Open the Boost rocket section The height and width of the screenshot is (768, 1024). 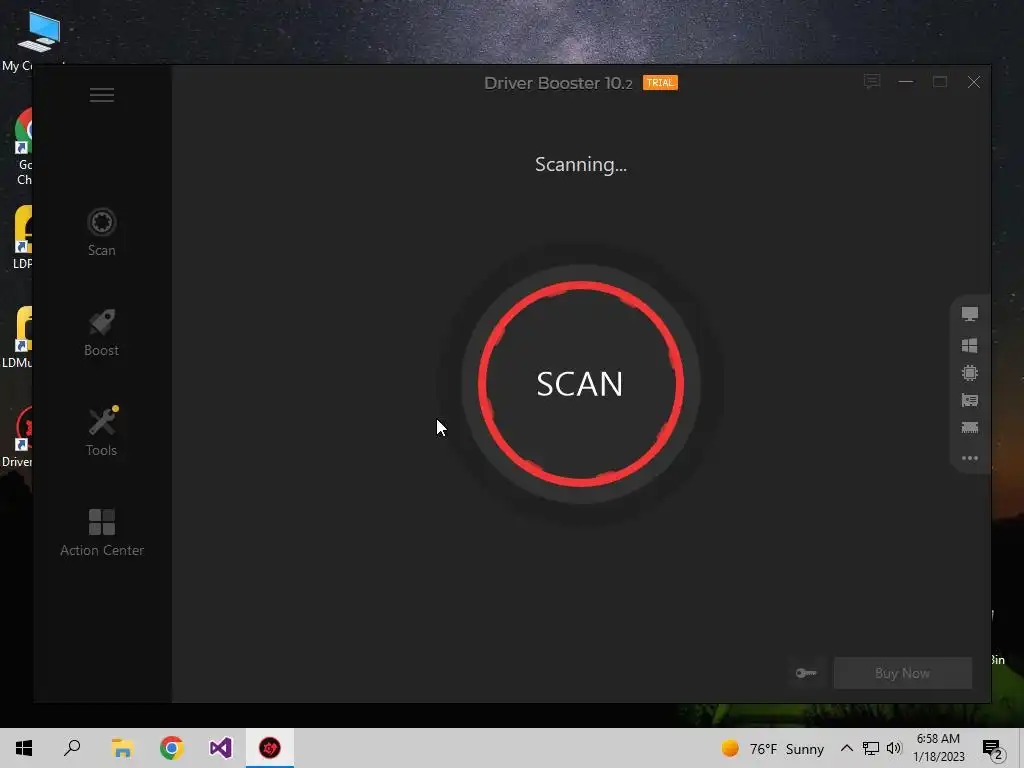pyautogui.click(x=102, y=333)
